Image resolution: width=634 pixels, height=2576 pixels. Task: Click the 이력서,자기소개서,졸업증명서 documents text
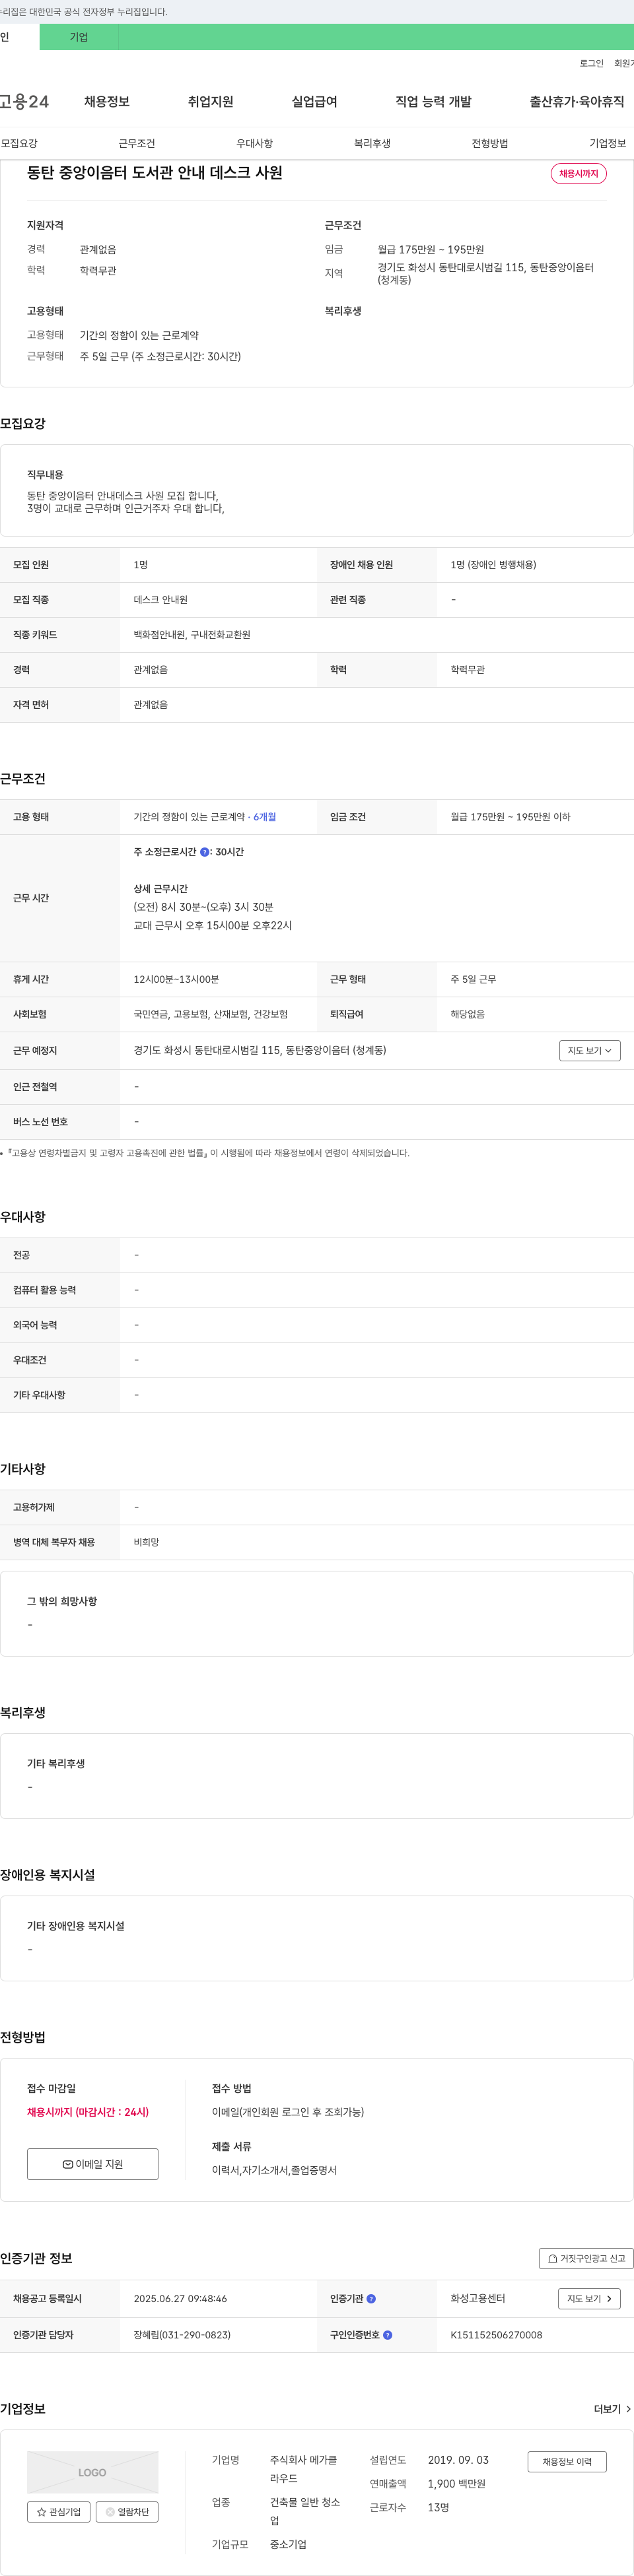point(274,2170)
